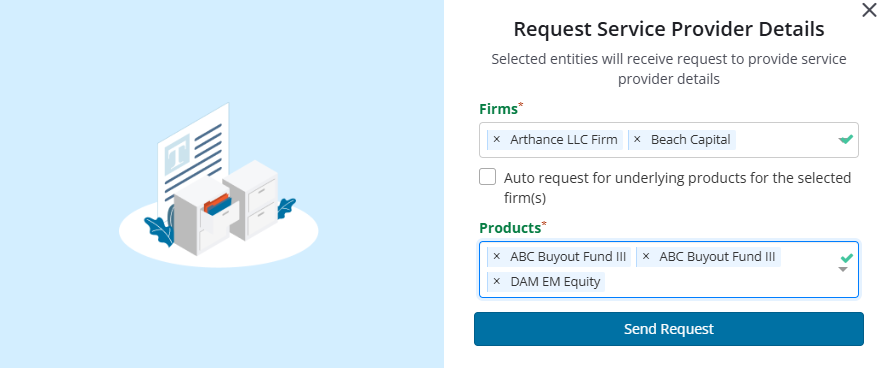Remove the first ABC Buyout Fund III chip
887x368 pixels.
[x=497, y=257]
